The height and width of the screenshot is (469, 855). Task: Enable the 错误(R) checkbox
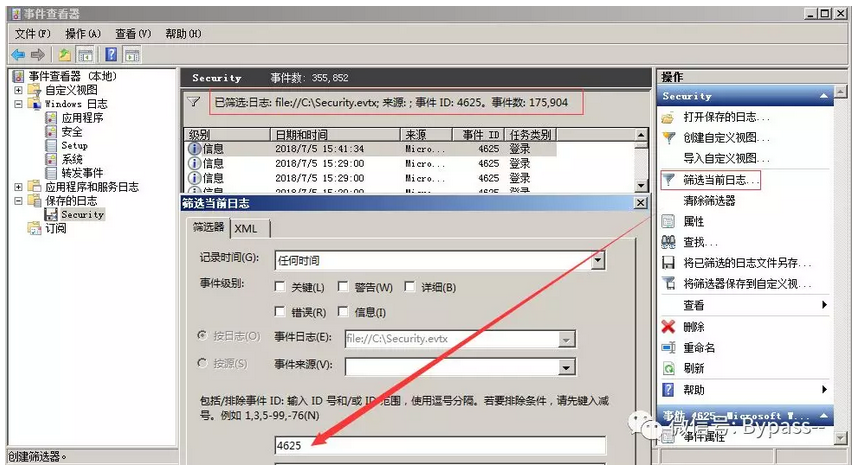click(x=280, y=311)
